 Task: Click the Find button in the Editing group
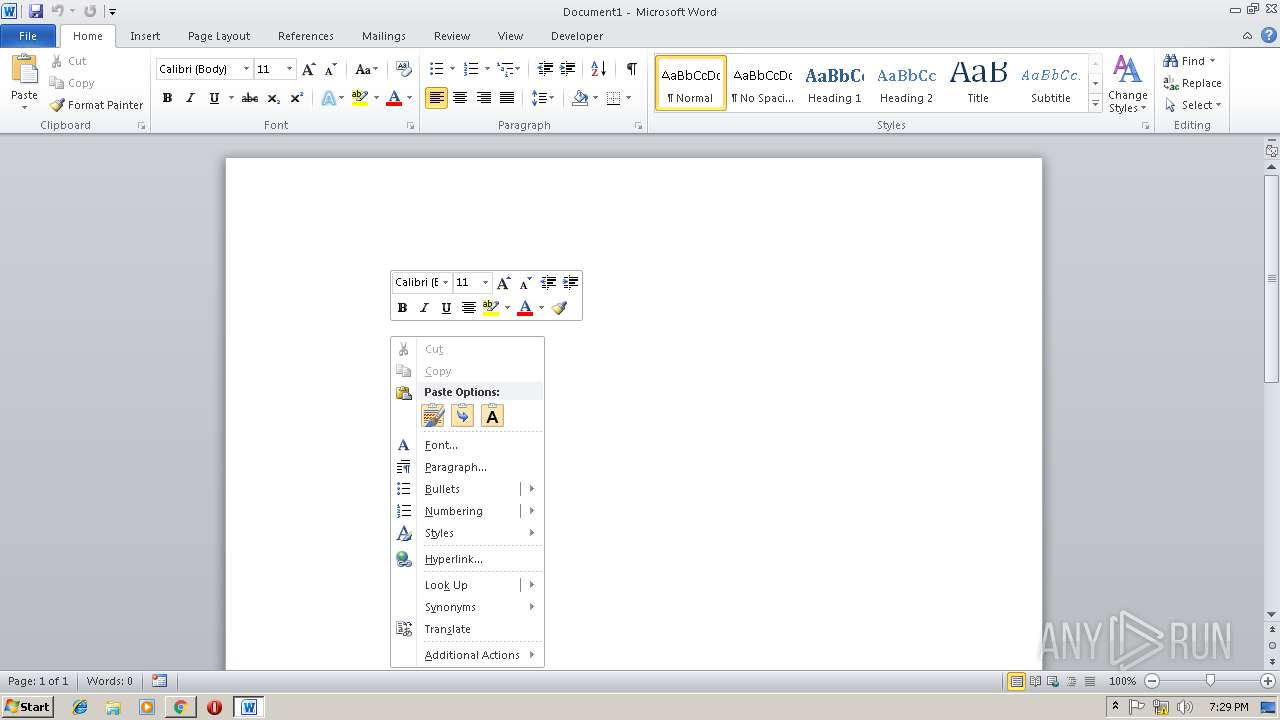coord(1189,61)
